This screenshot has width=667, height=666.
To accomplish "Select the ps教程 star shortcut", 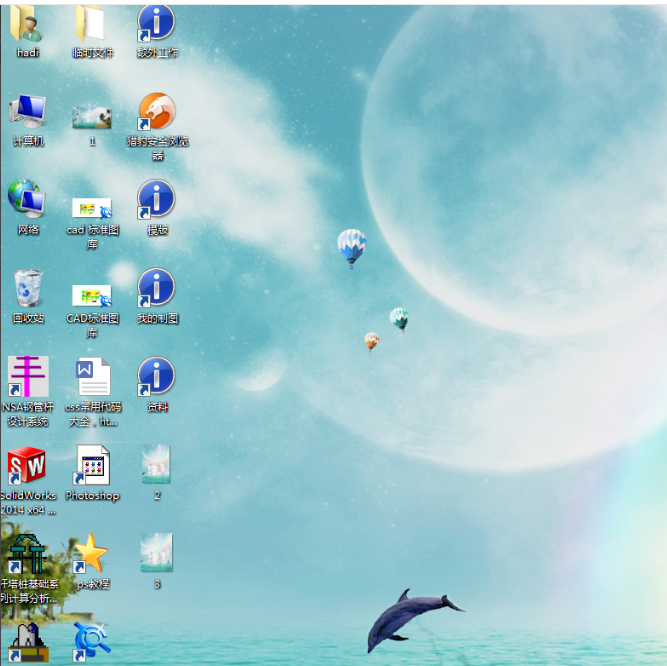I will tap(92, 553).
